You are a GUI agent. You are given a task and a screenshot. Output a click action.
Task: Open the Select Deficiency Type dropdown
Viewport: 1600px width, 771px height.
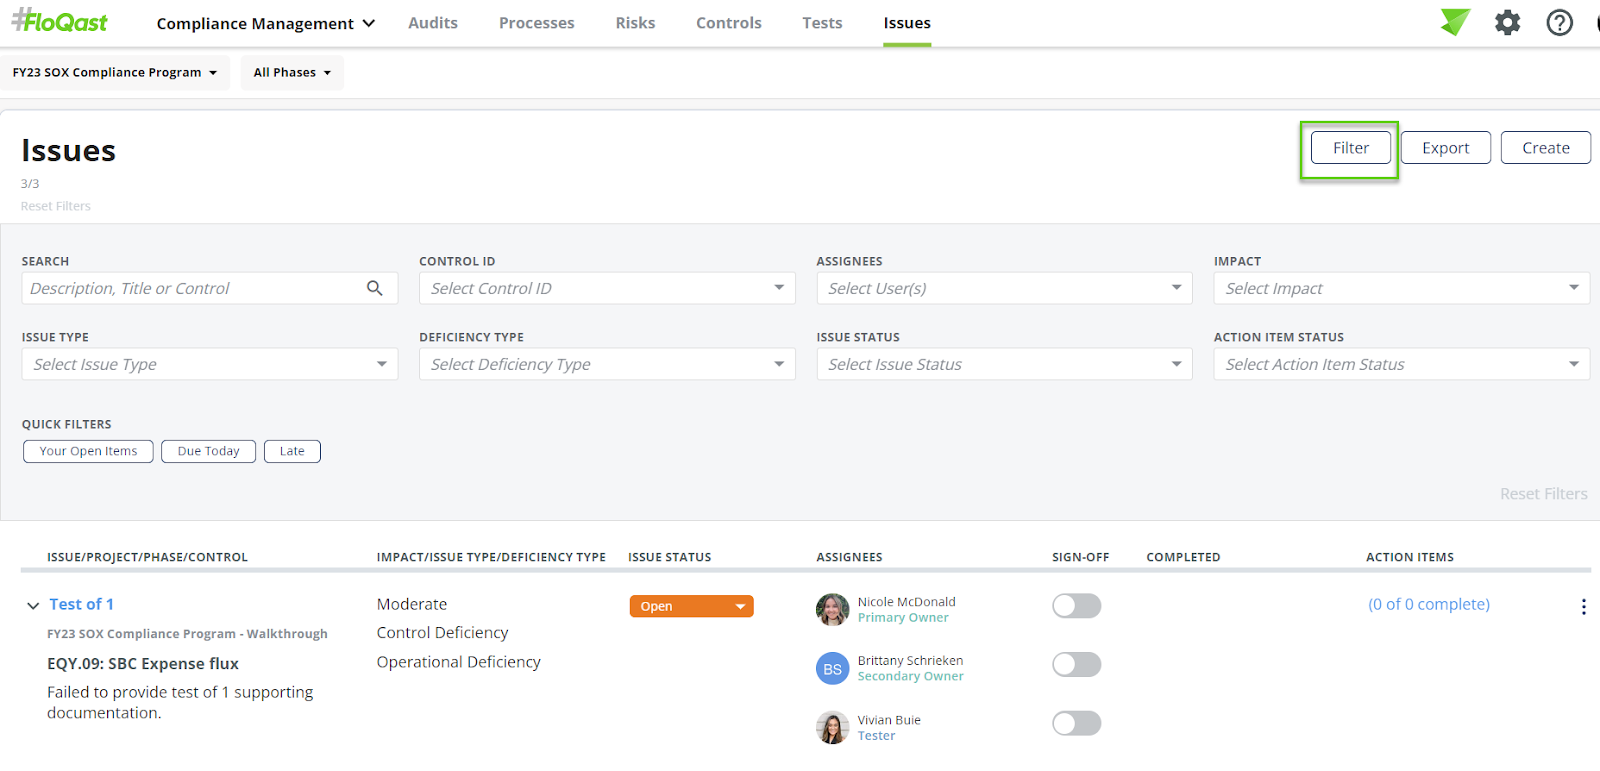pos(607,364)
